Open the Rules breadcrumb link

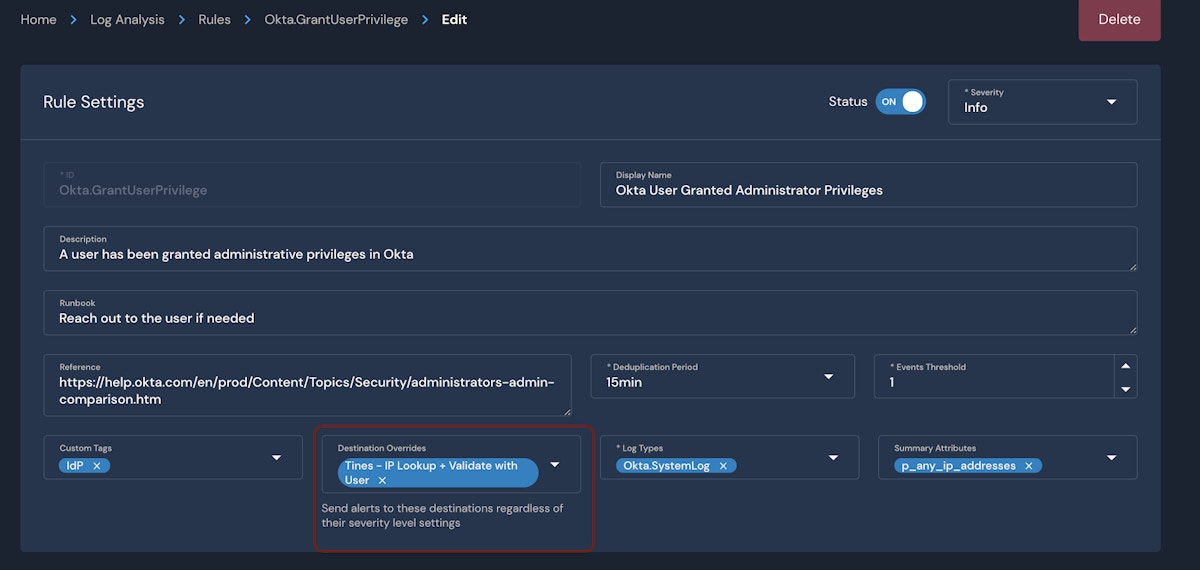[214, 20]
